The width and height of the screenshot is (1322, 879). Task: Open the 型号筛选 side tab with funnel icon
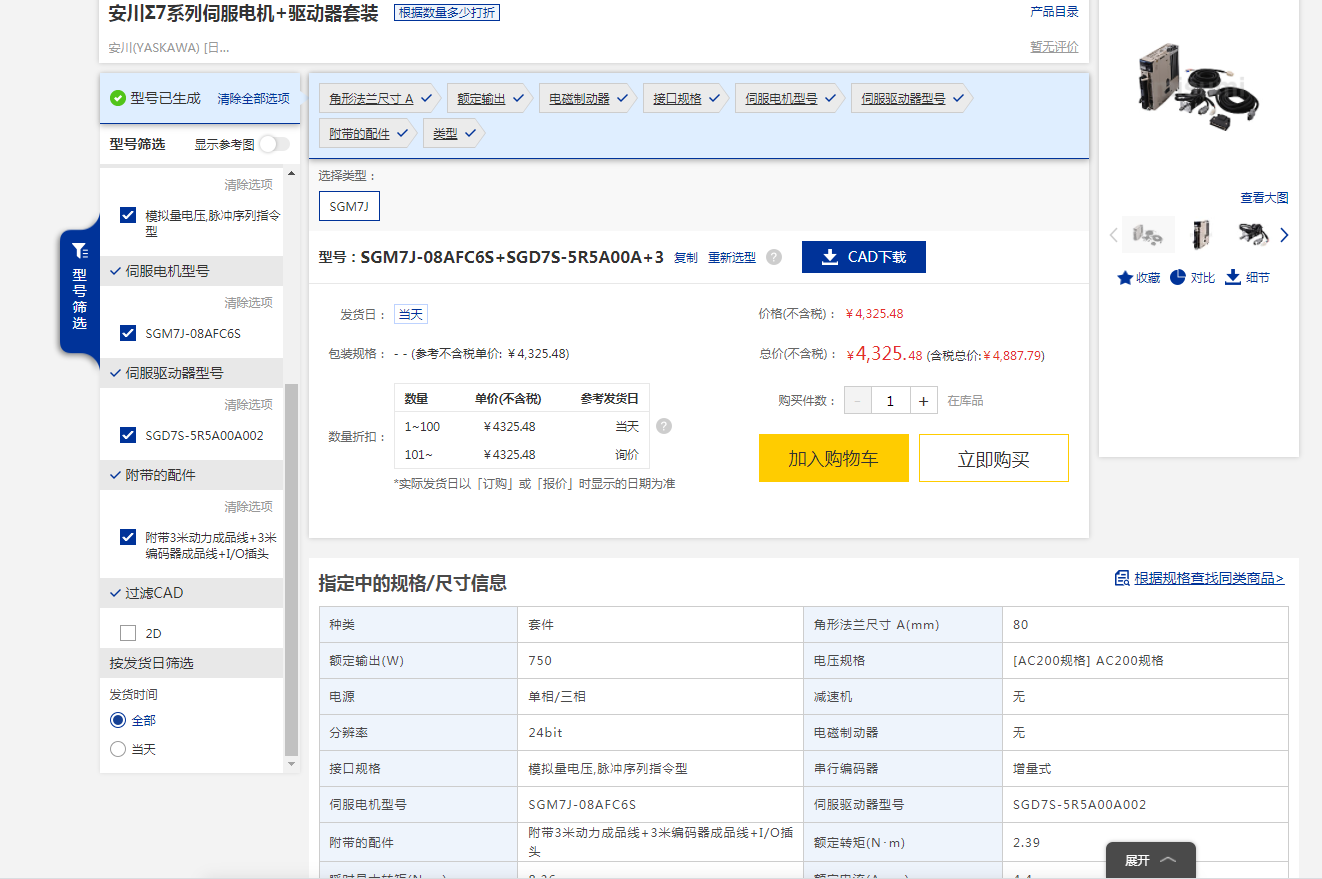80,292
